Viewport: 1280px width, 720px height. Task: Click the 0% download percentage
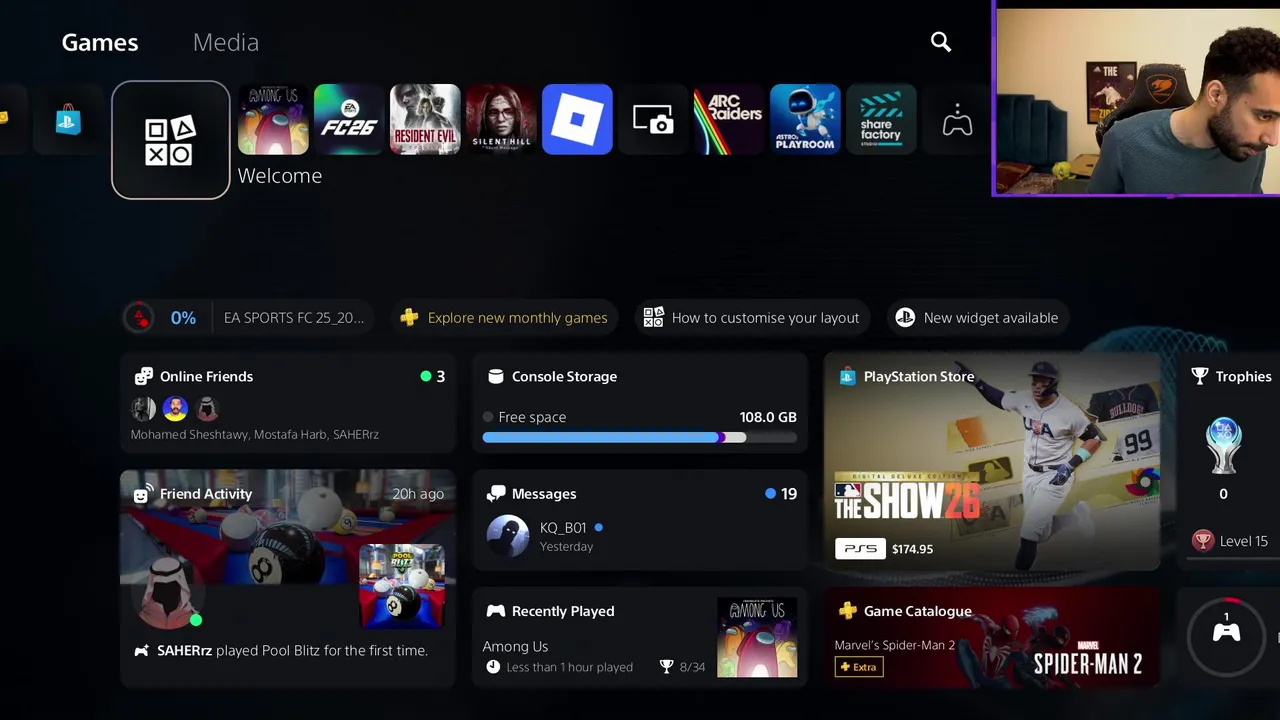pos(183,318)
